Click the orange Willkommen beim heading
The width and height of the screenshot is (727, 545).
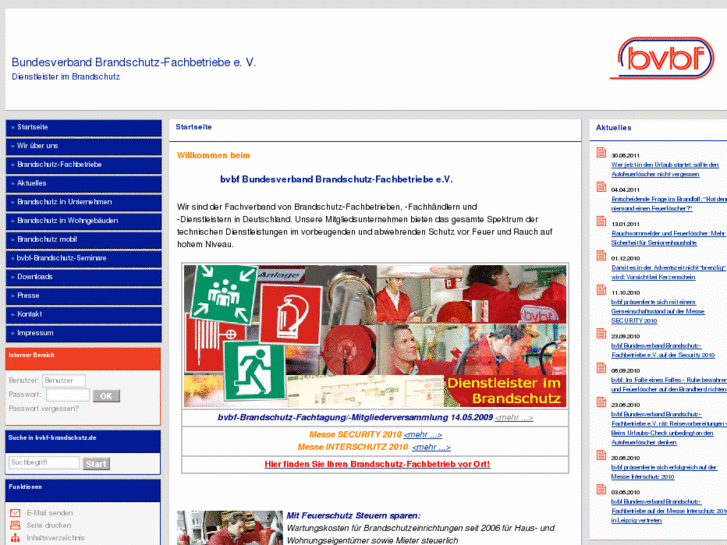tap(213, 156)
